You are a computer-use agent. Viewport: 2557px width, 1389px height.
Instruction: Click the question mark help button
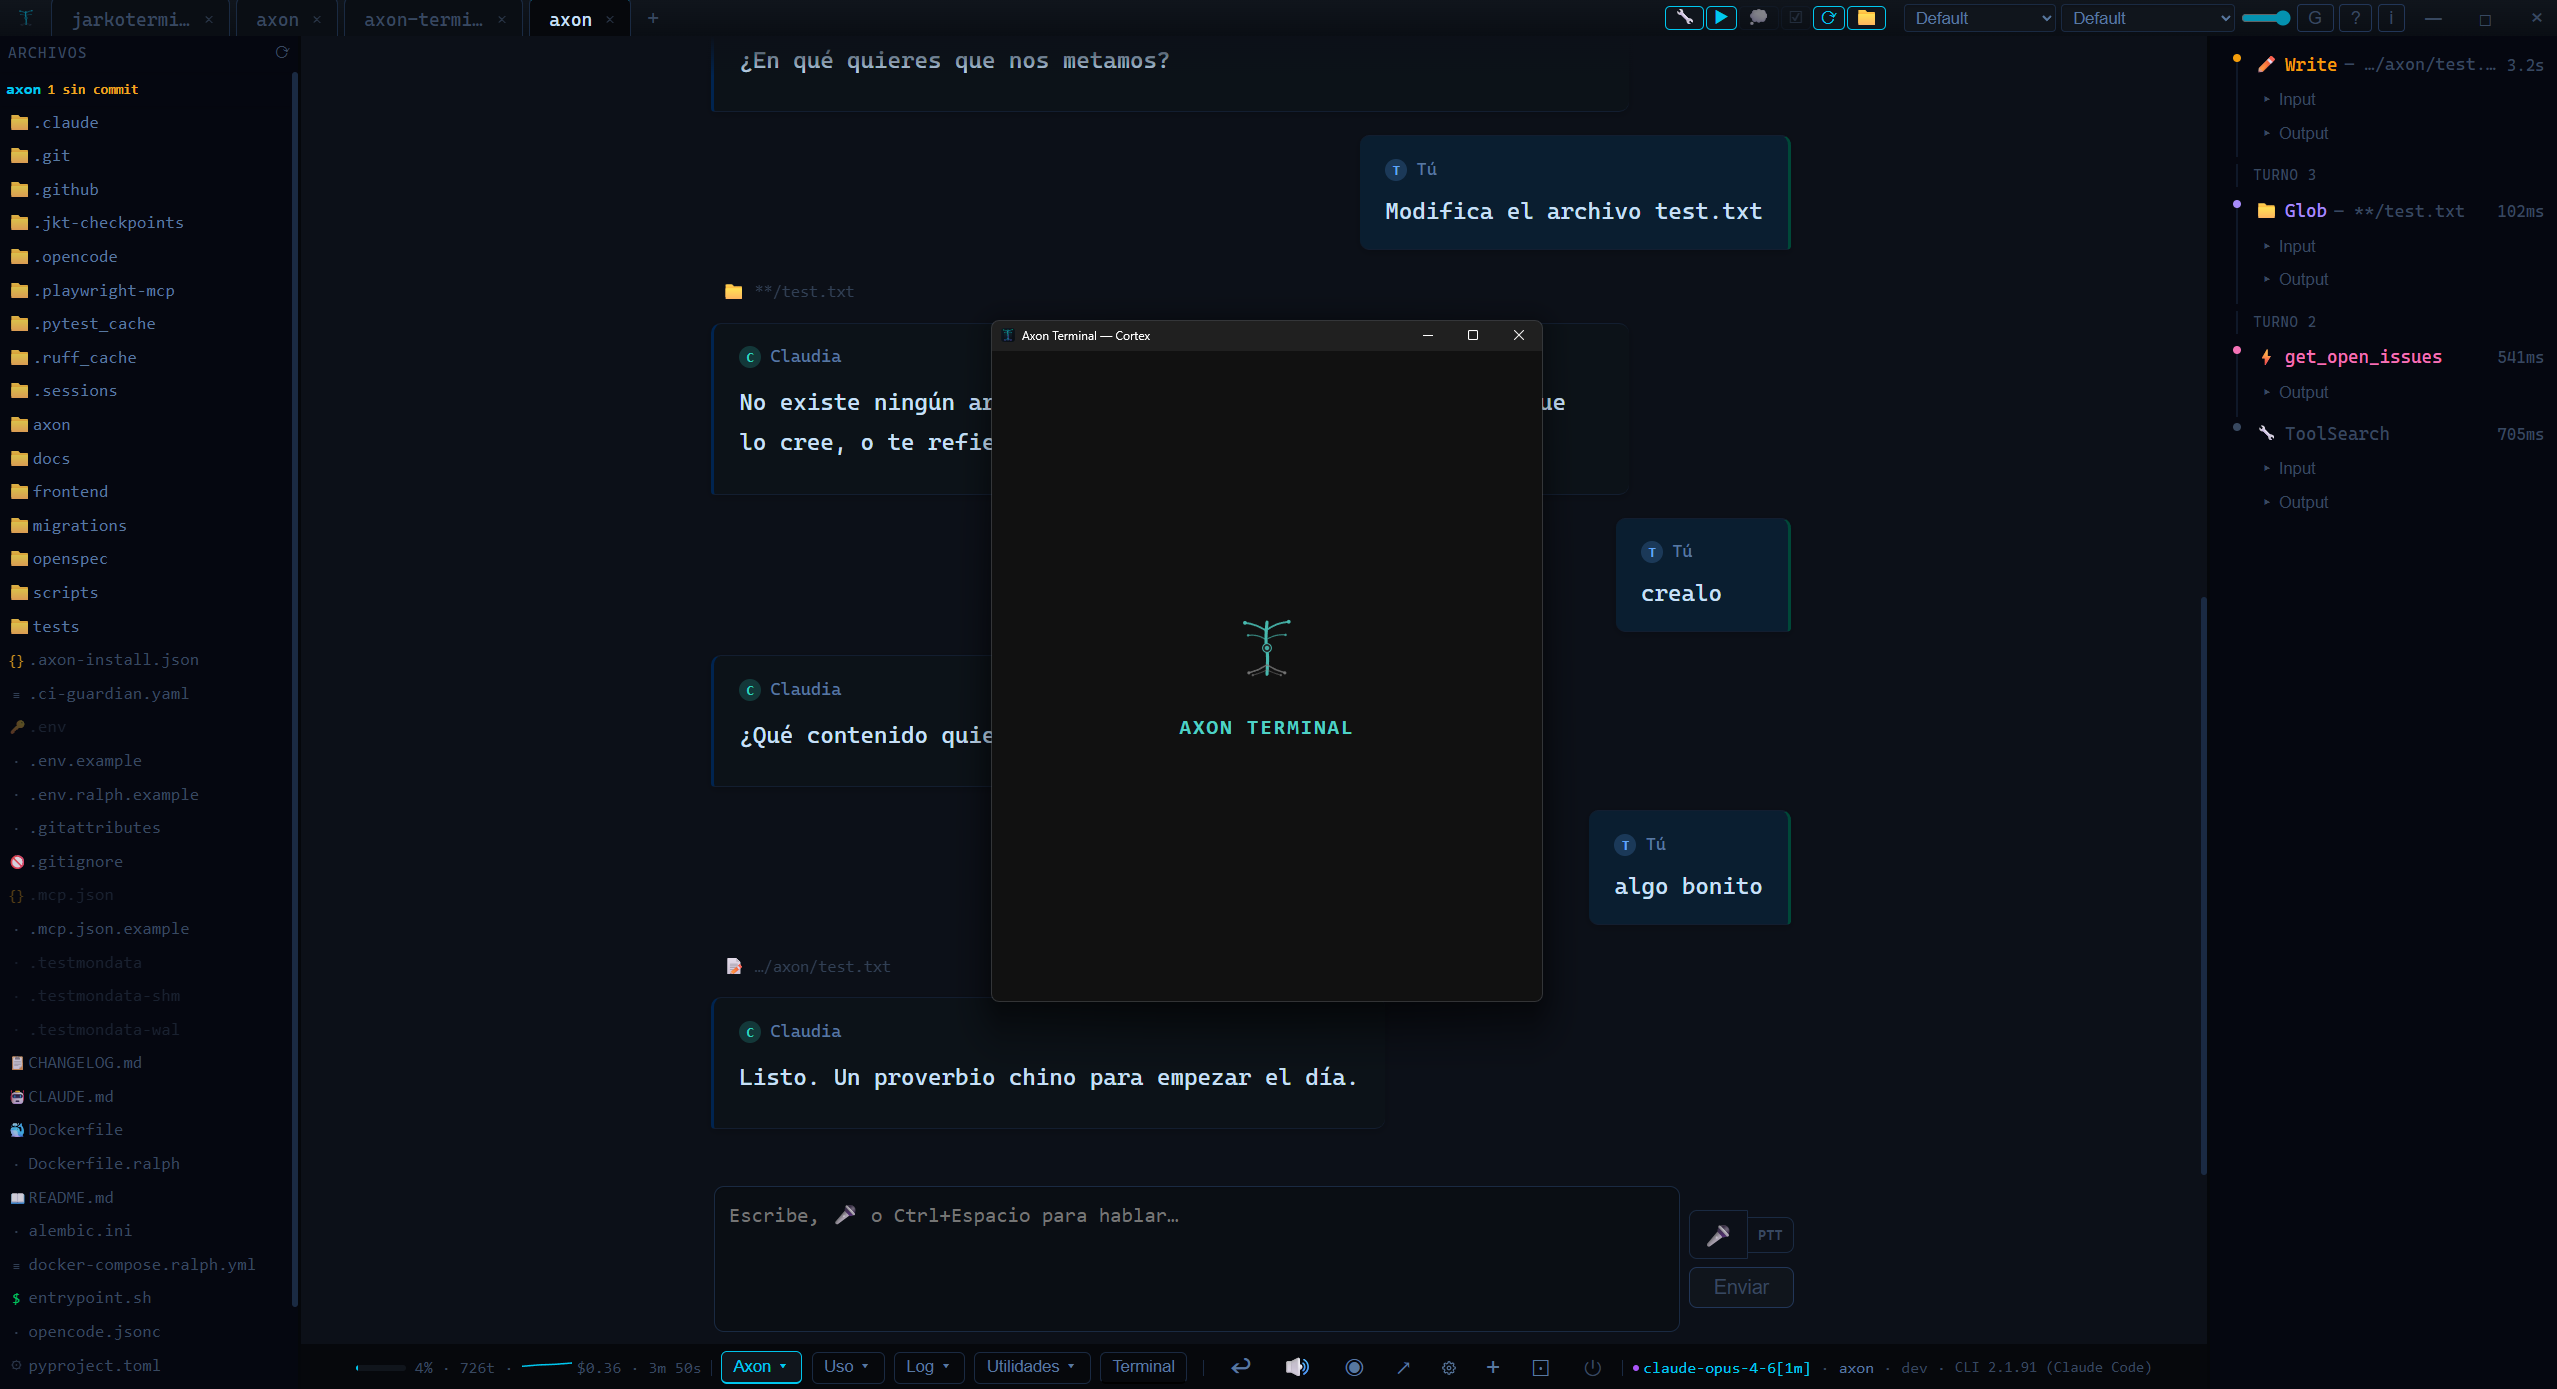pos(2356,18)
